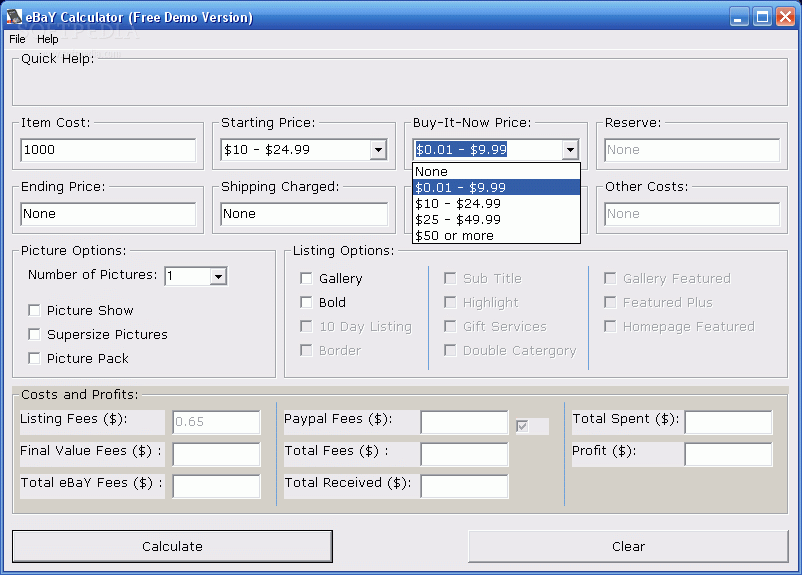Click the Total Received field
802x575 pixels.
point(464,486)
